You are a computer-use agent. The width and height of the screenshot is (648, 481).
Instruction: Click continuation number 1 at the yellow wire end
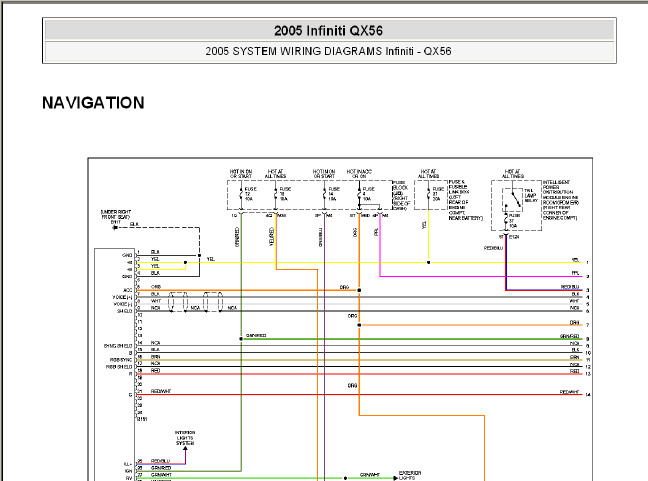click(587, 262)
